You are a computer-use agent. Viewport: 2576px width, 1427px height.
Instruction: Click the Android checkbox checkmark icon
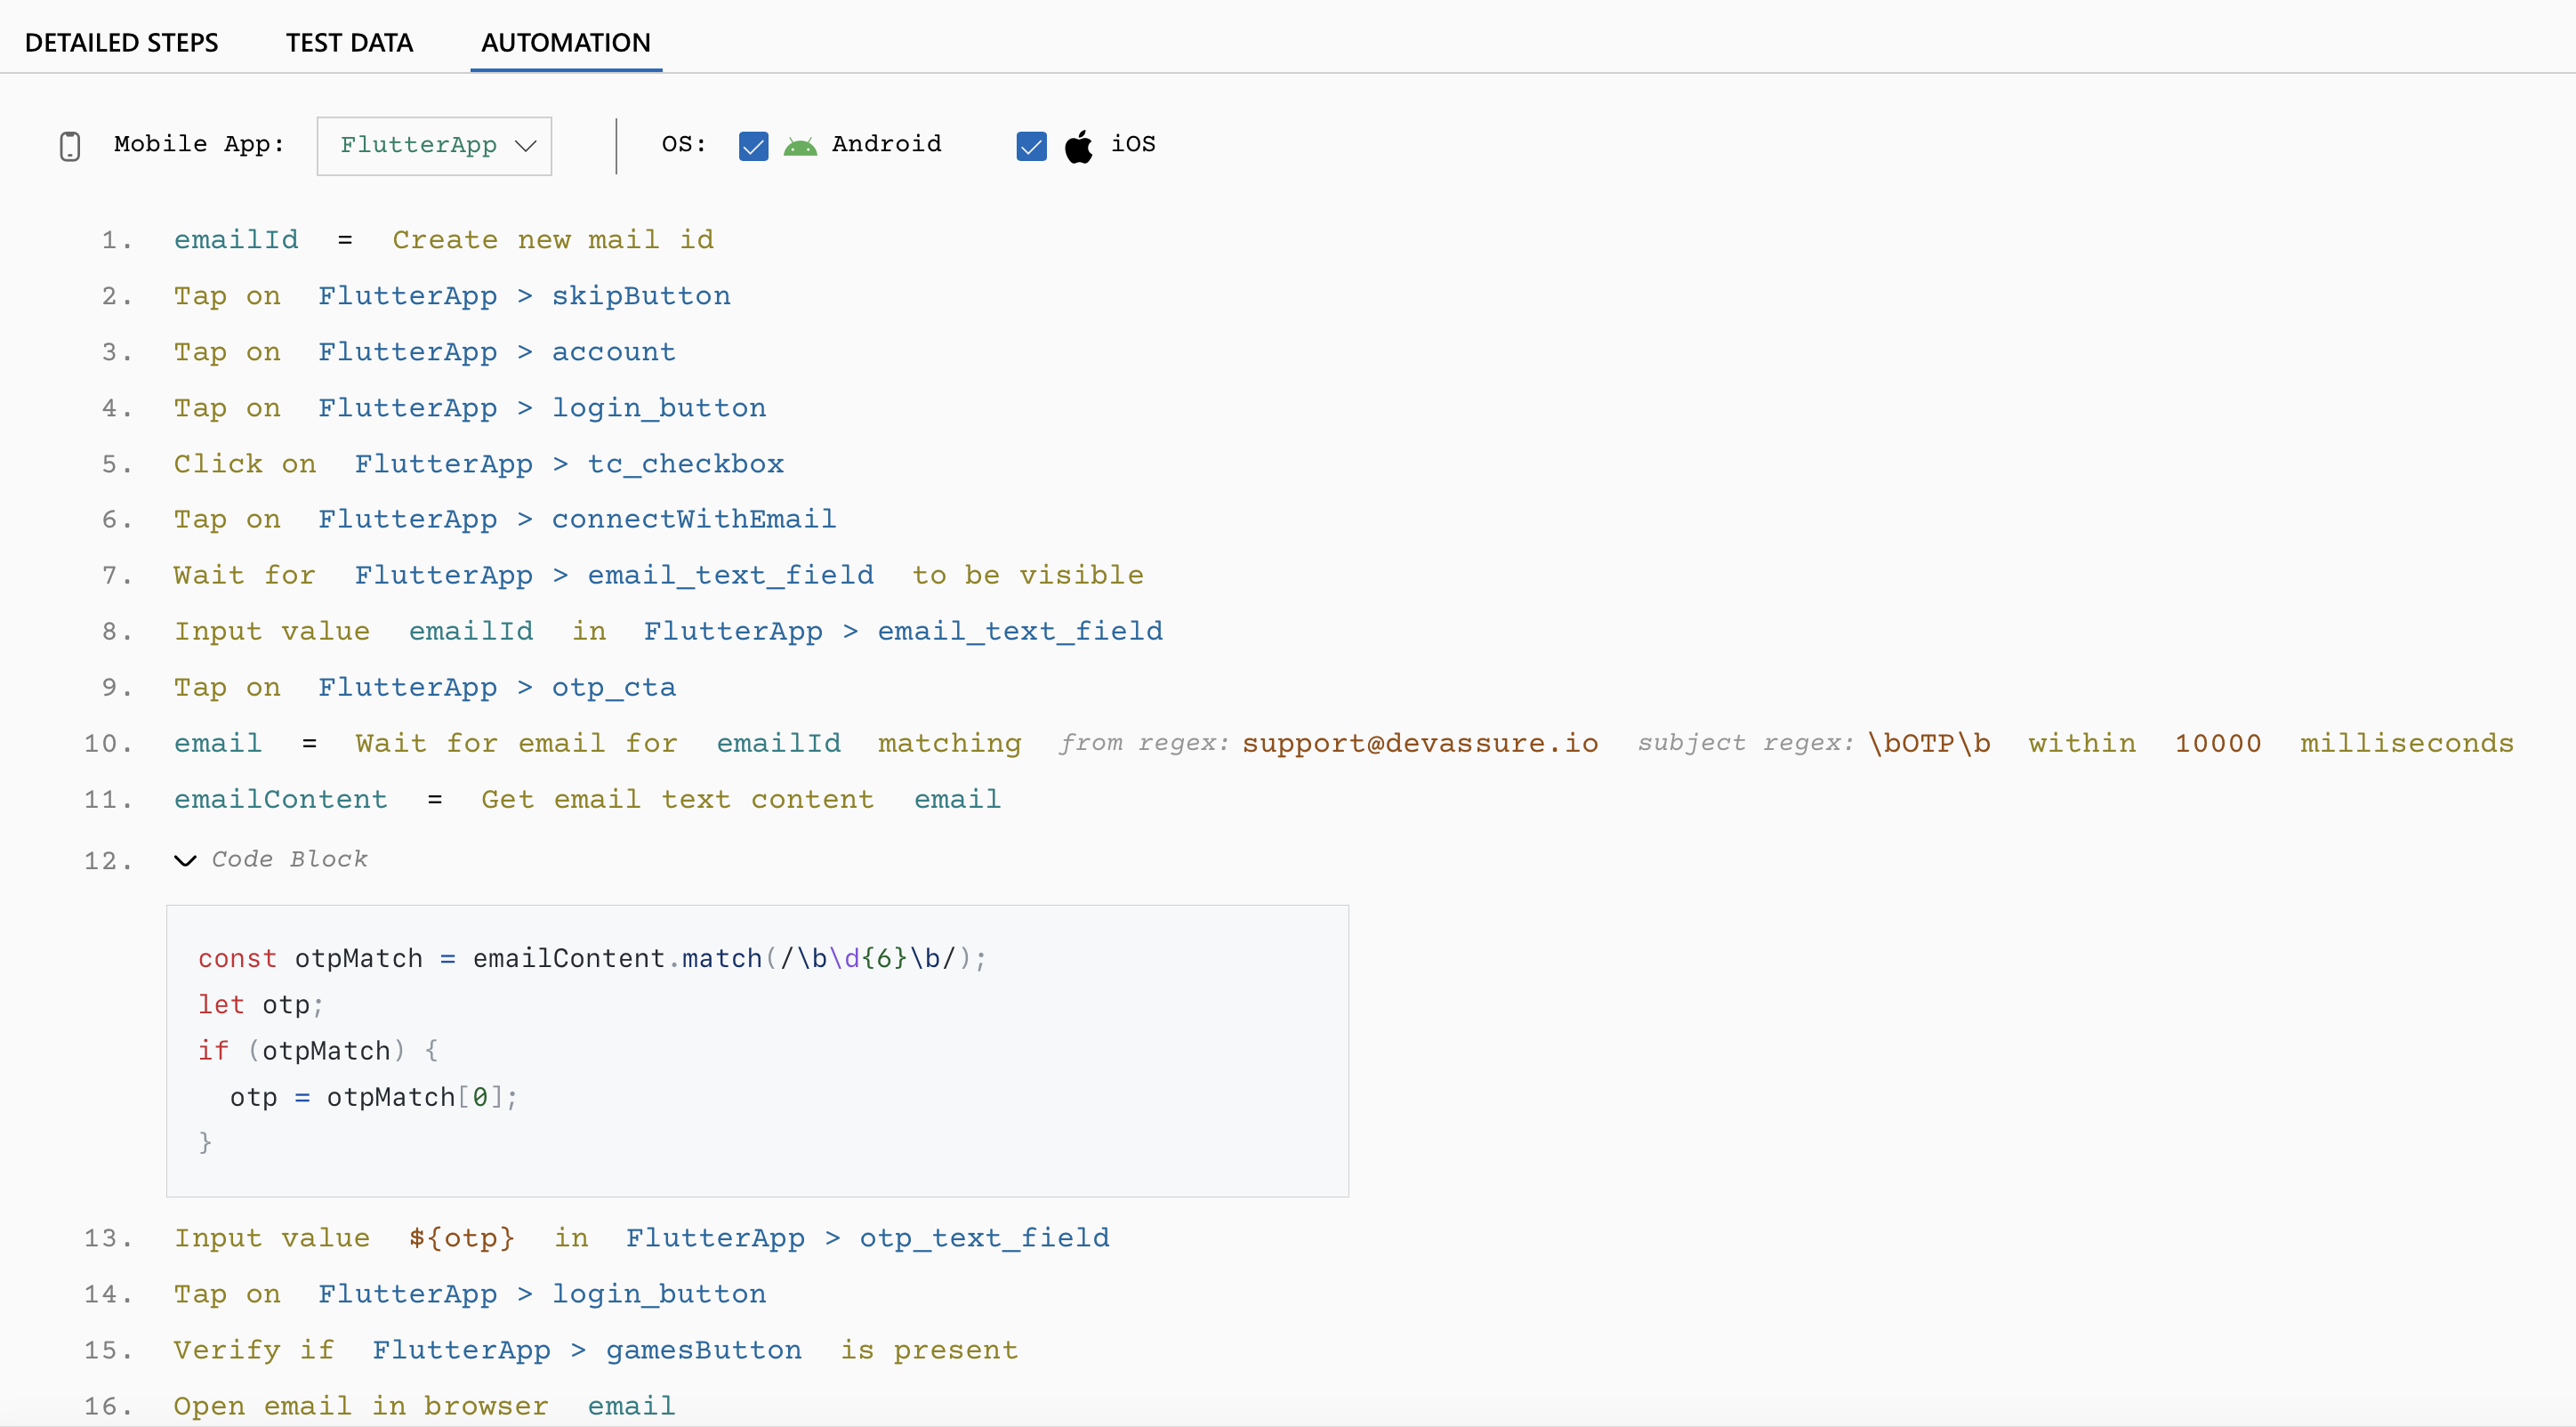coord(752,144)
